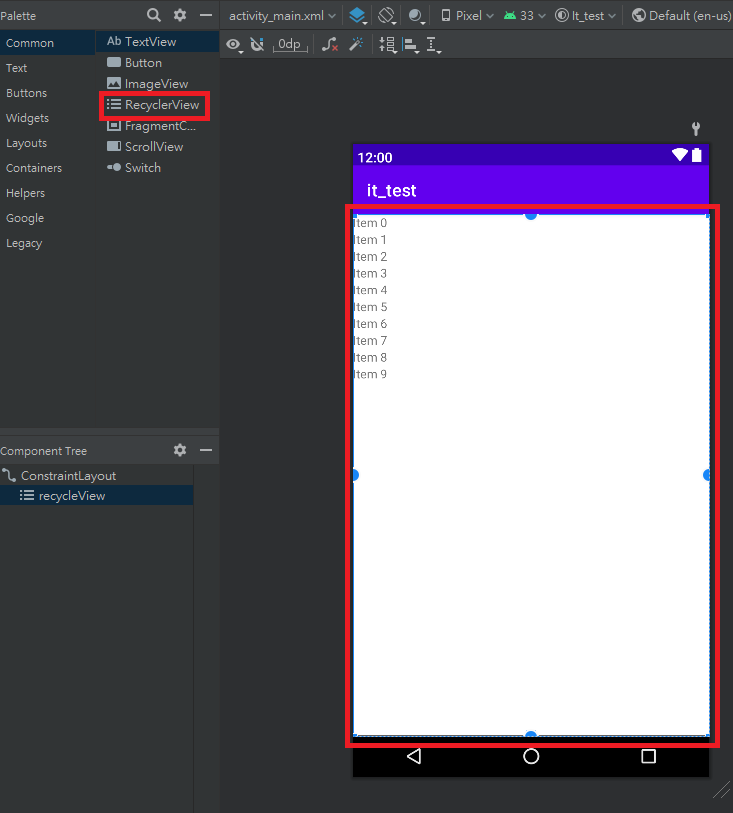Click the wrench icon above the preview
The image size is (733, 813).
coord(696,128)
